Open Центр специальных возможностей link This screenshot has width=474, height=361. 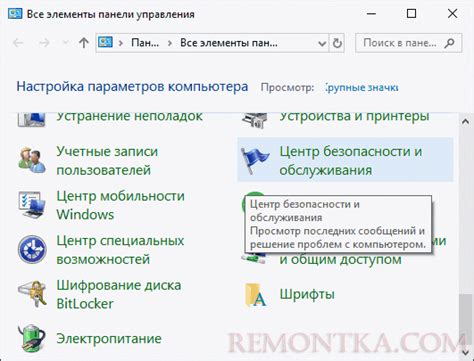[x=120, y=250]
